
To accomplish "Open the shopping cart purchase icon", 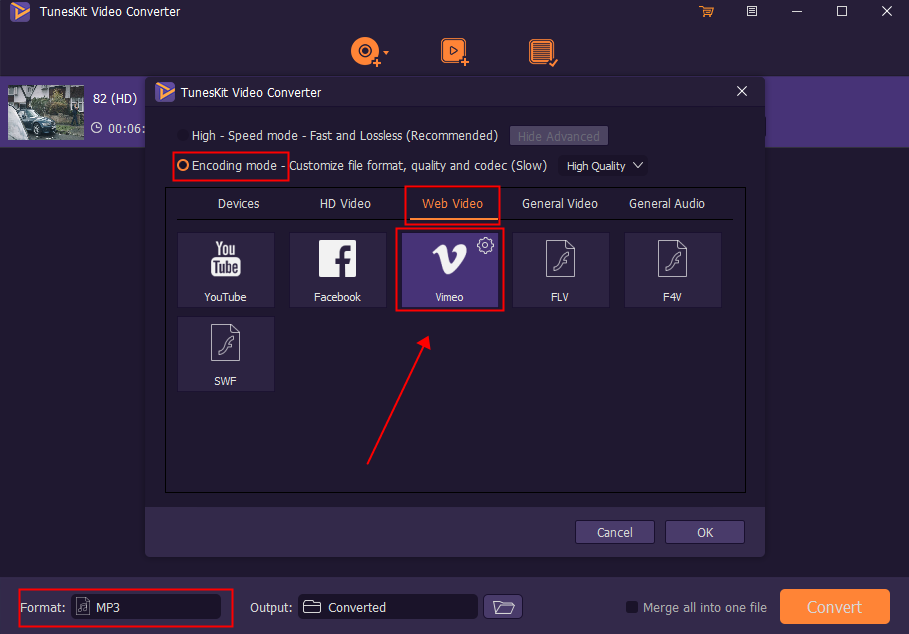I will coord(706,12).
